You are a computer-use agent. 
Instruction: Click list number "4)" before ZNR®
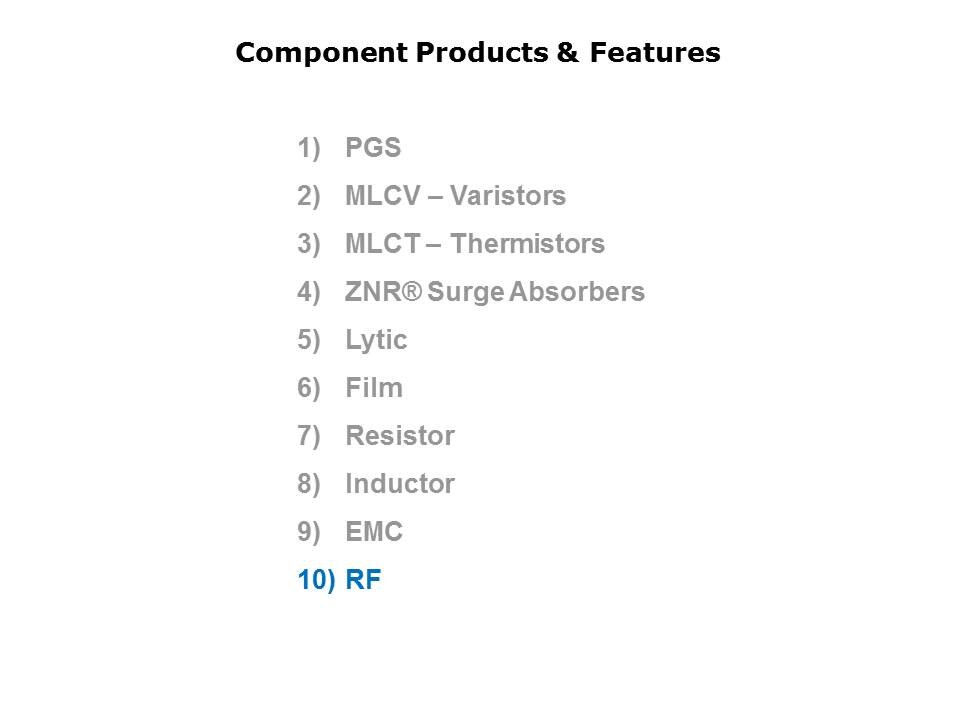point(308,293)
